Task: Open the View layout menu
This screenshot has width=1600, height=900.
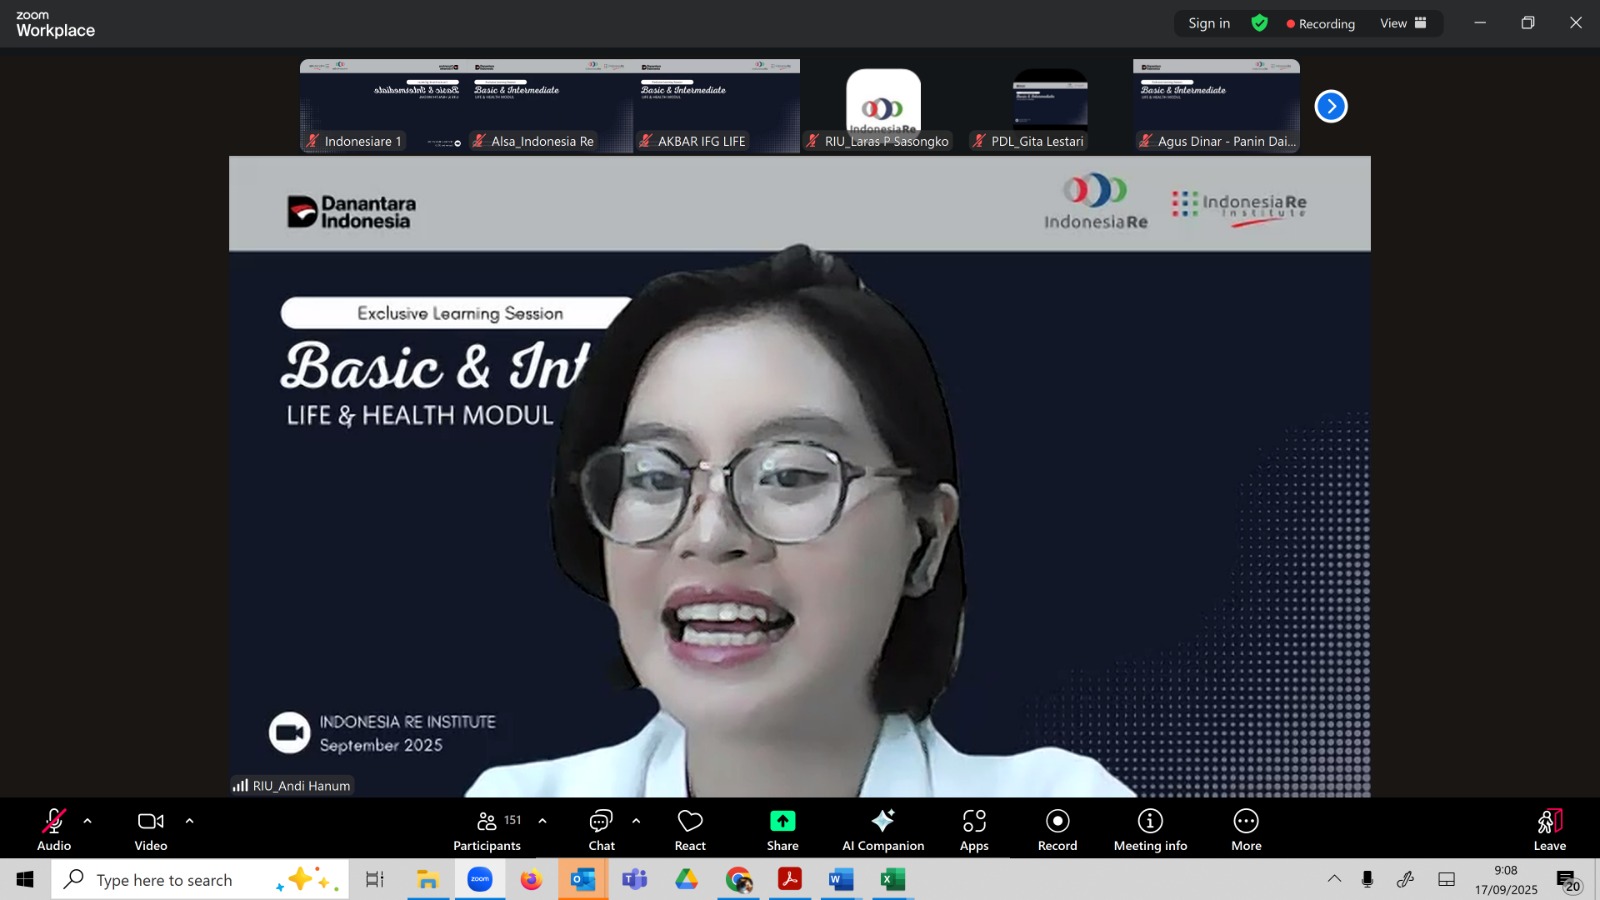Action: tap(1403, 23)
